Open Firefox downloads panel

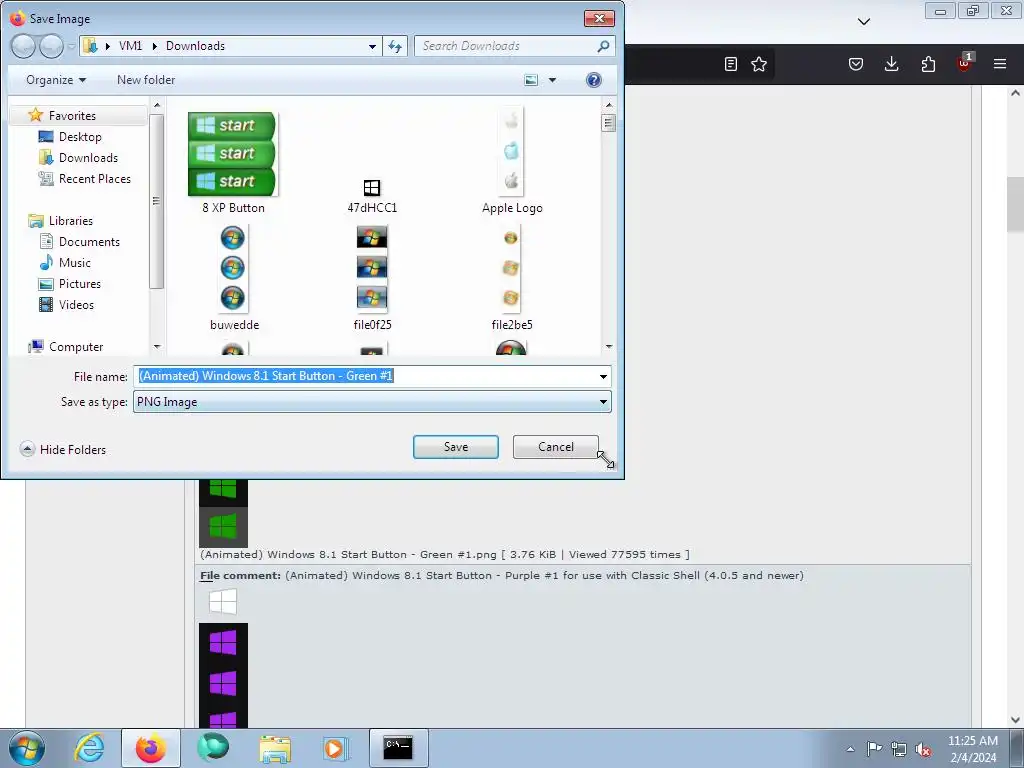[x=891, y=64]
